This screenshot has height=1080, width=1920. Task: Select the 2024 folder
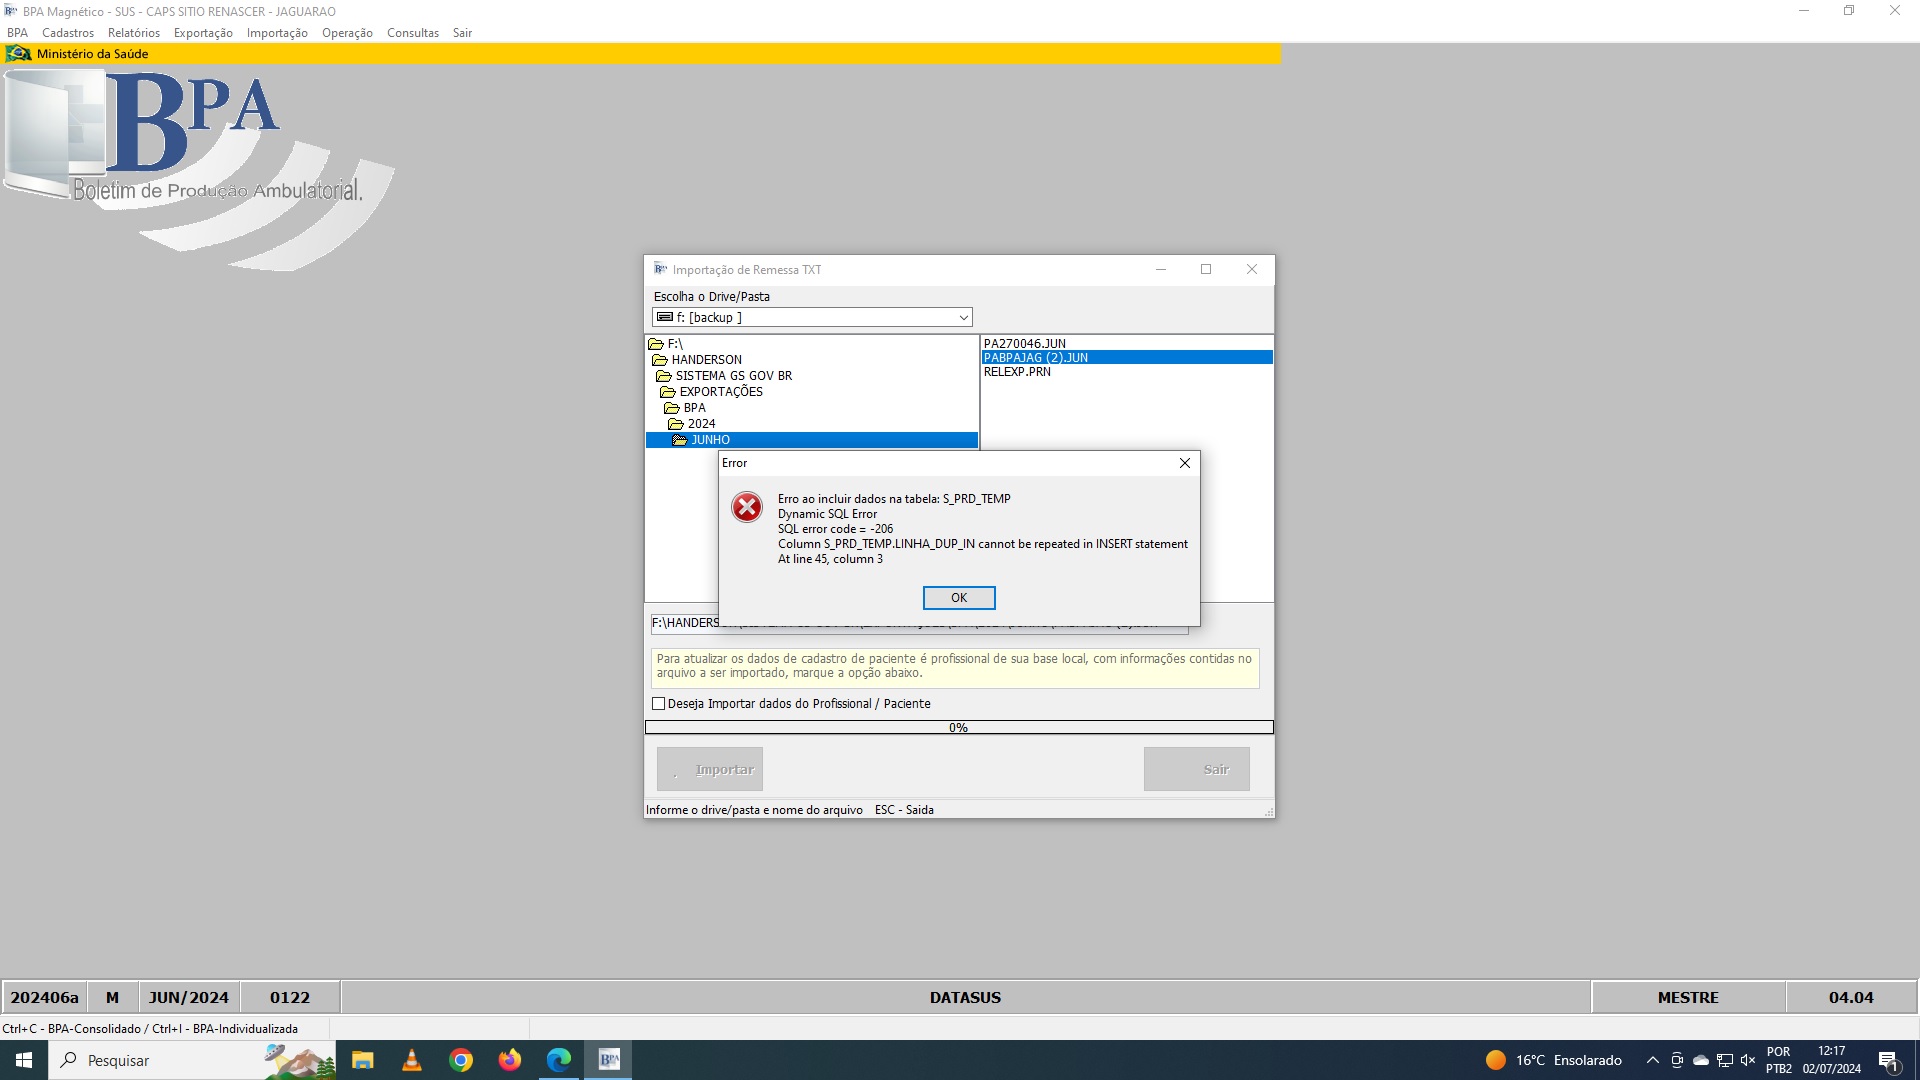701,424
